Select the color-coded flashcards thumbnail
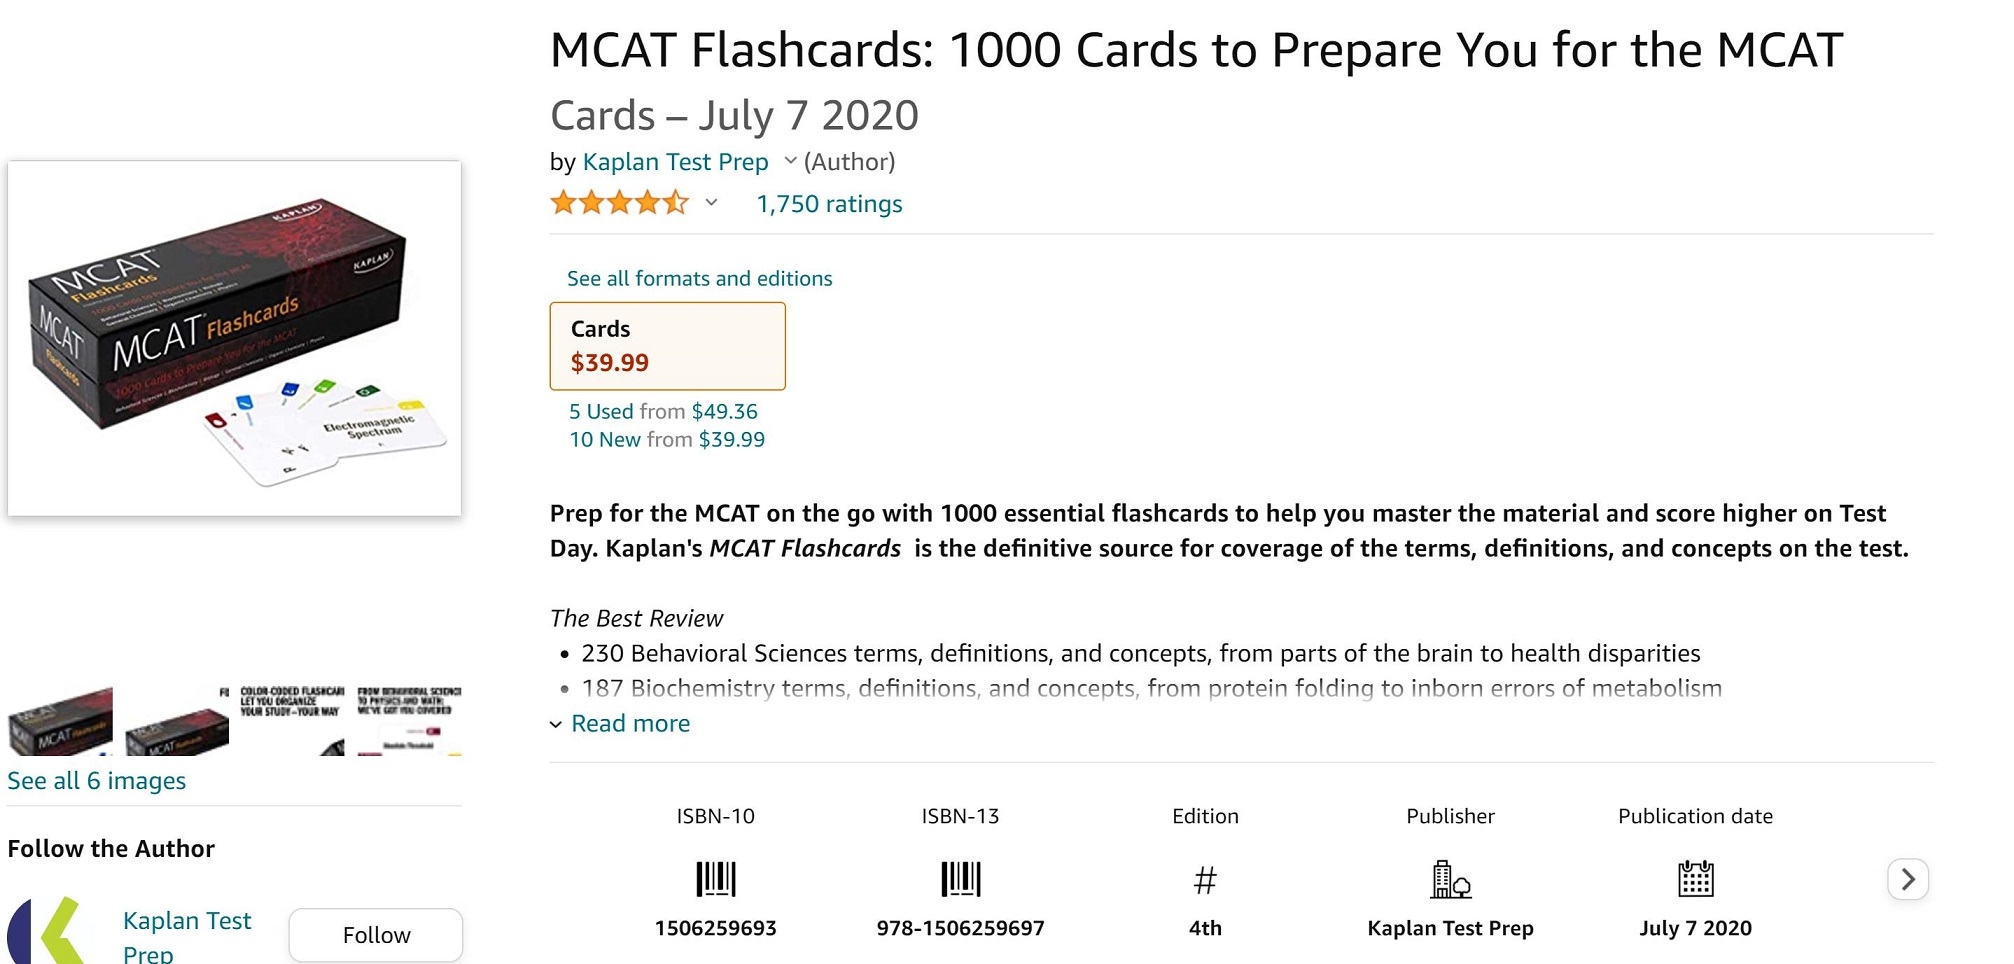Viewport: 2014px width, 964px height. [x=291, y=720]
